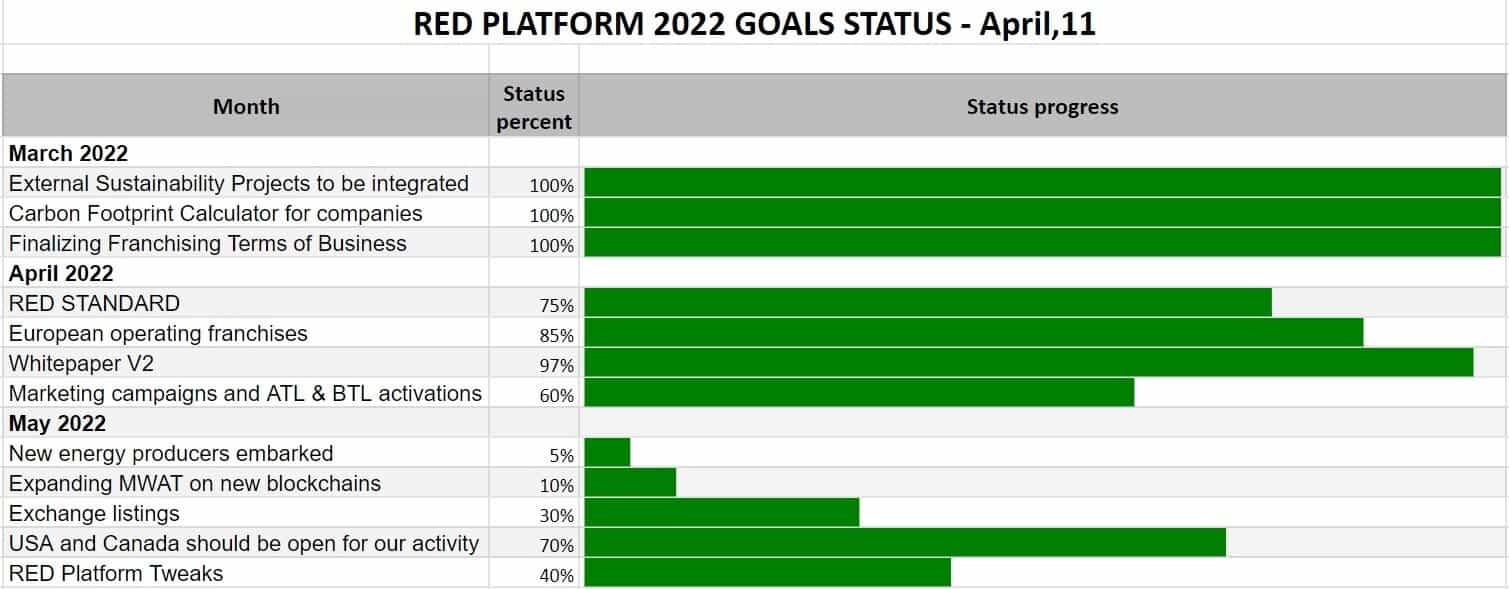Select the Status percent header cell
1509x589 pixels.
click(x=534, y=106)
